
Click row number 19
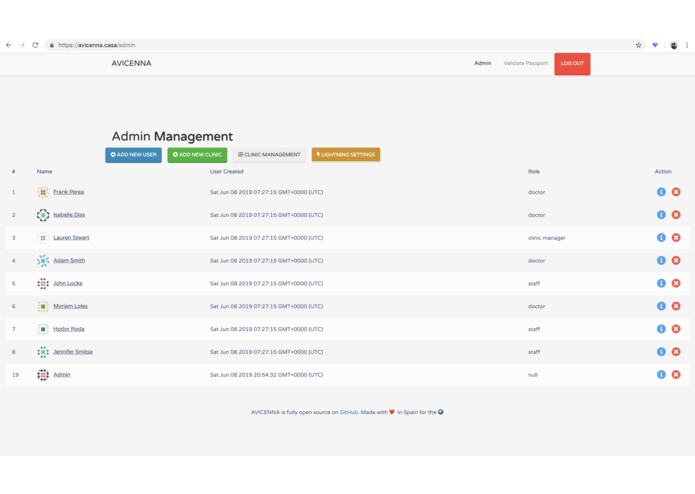coord(15,375)
